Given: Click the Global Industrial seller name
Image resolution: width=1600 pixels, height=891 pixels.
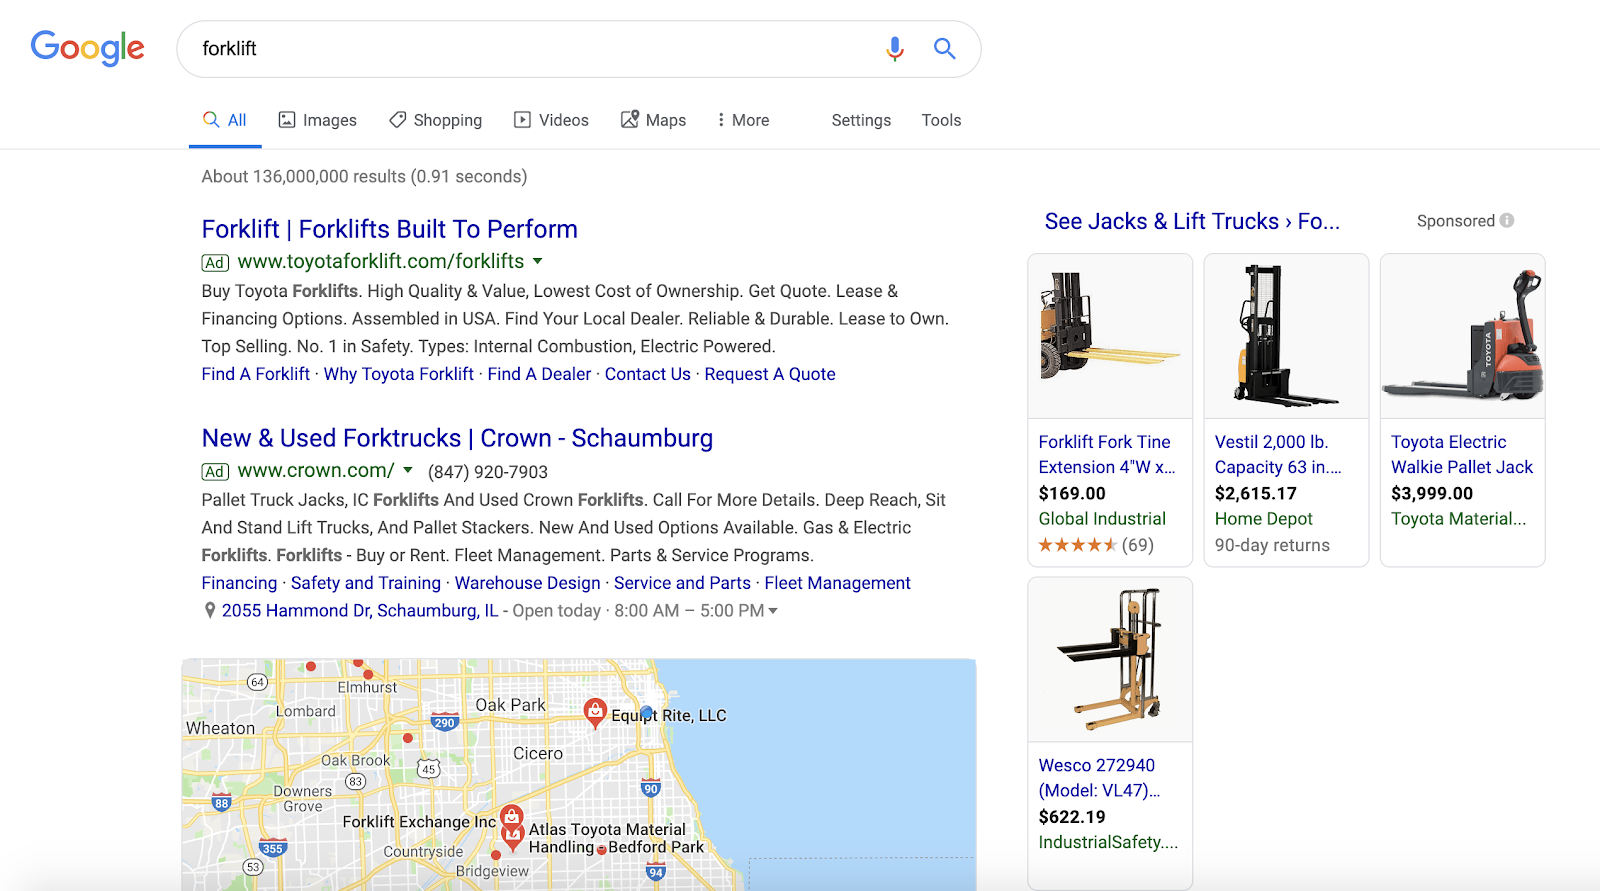Looking at the screenshot, I should click(x=1102, y=519).
